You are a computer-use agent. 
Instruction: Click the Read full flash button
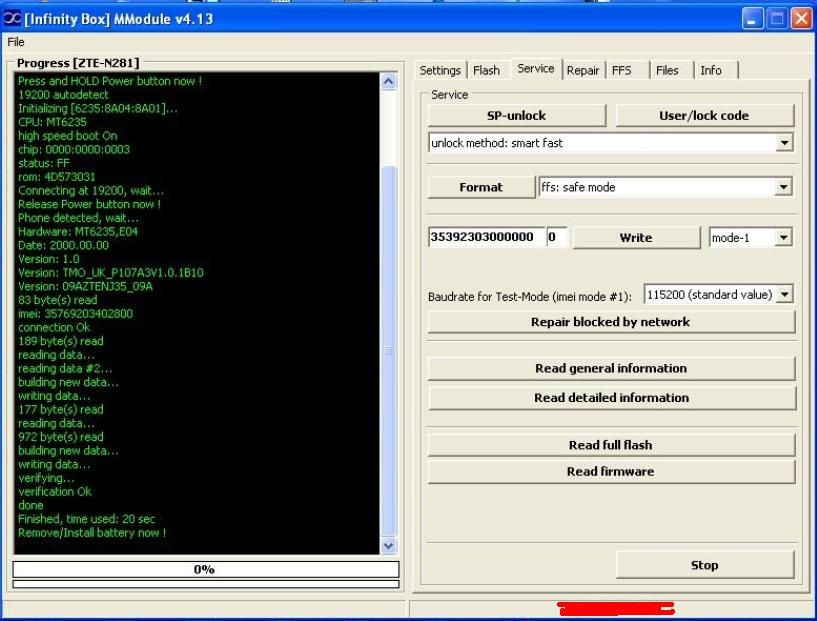pos(611,445)
